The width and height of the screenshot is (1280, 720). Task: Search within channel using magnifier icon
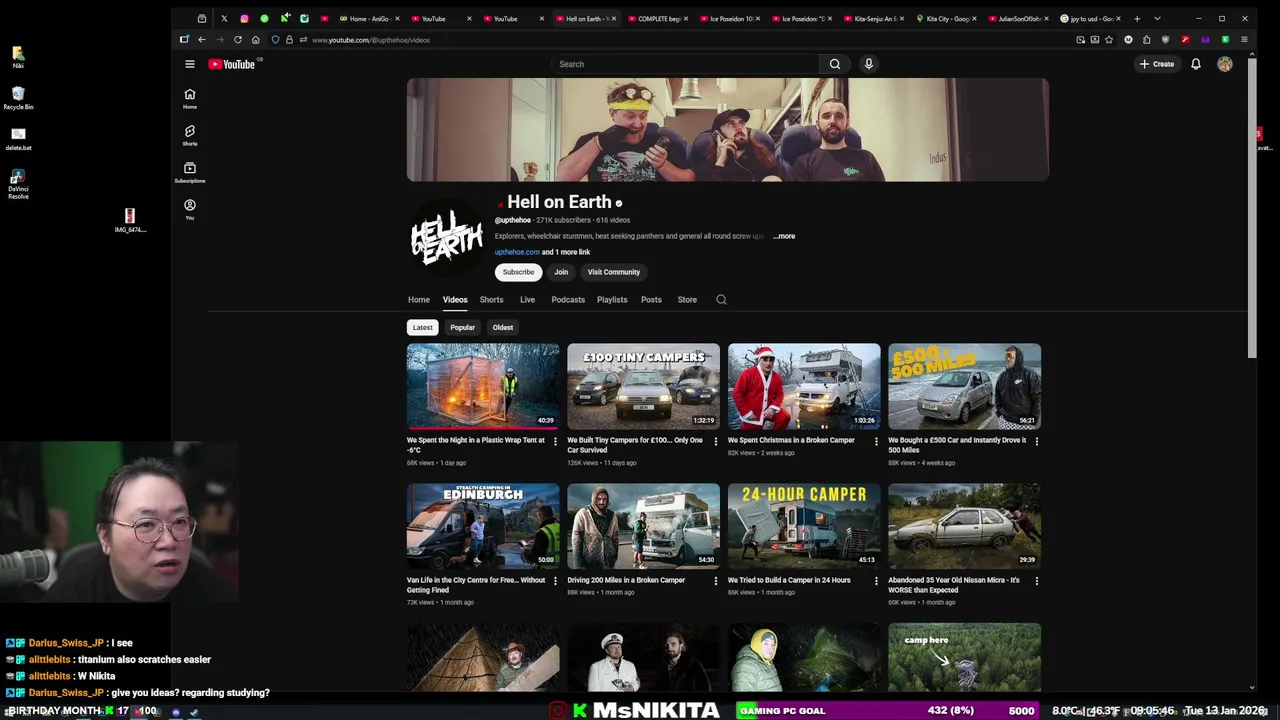[721, 299]
